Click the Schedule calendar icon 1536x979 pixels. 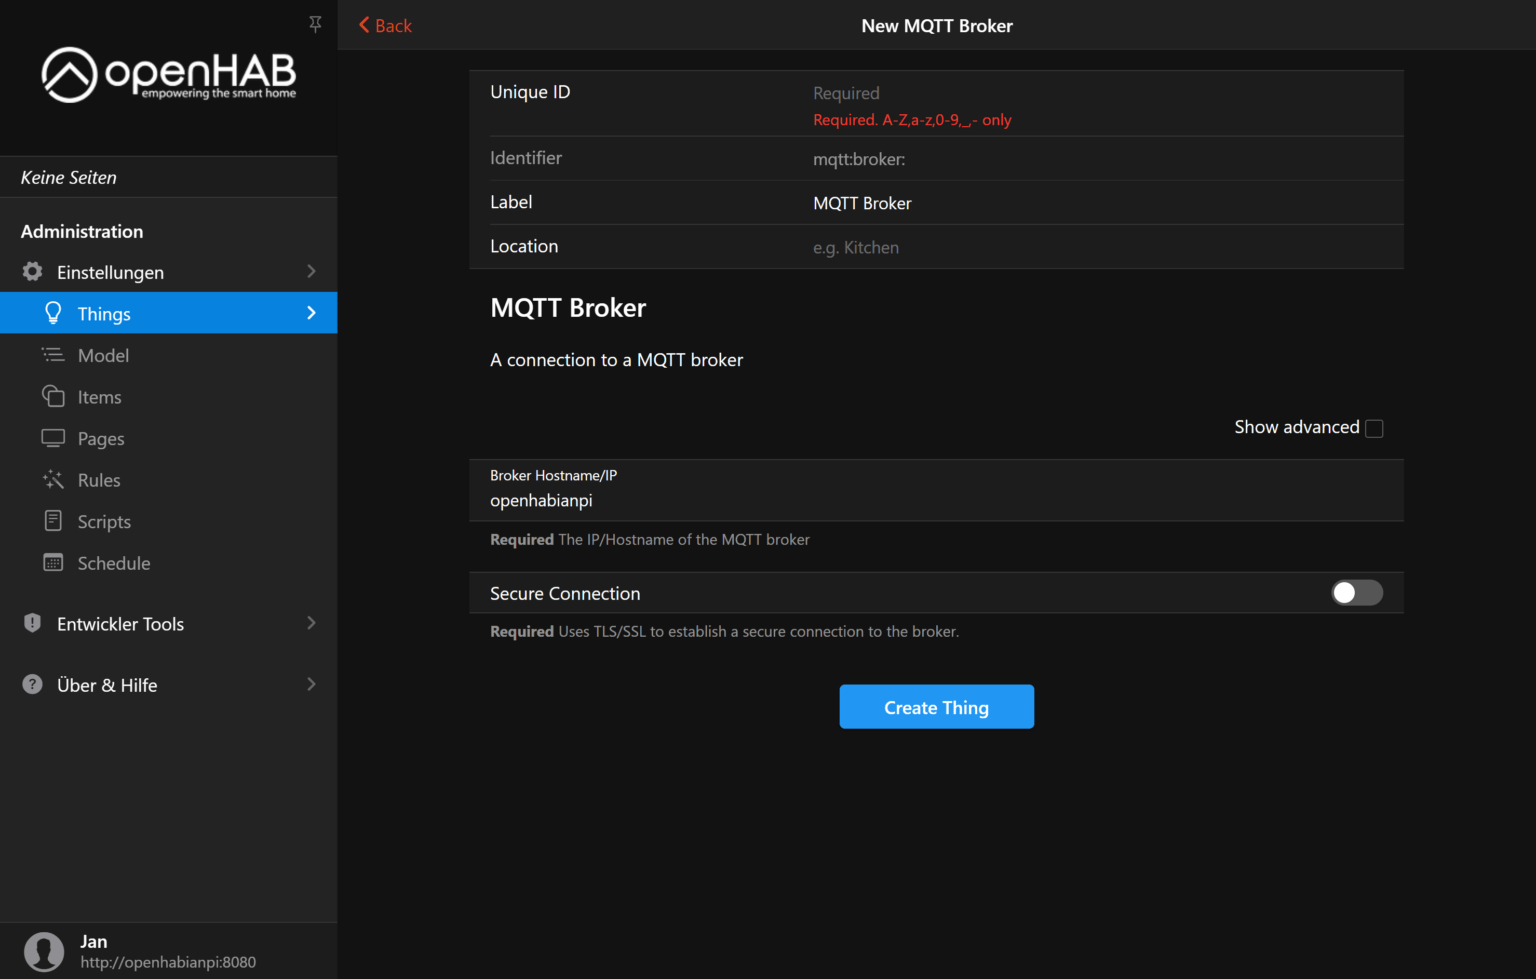(53, 562)
